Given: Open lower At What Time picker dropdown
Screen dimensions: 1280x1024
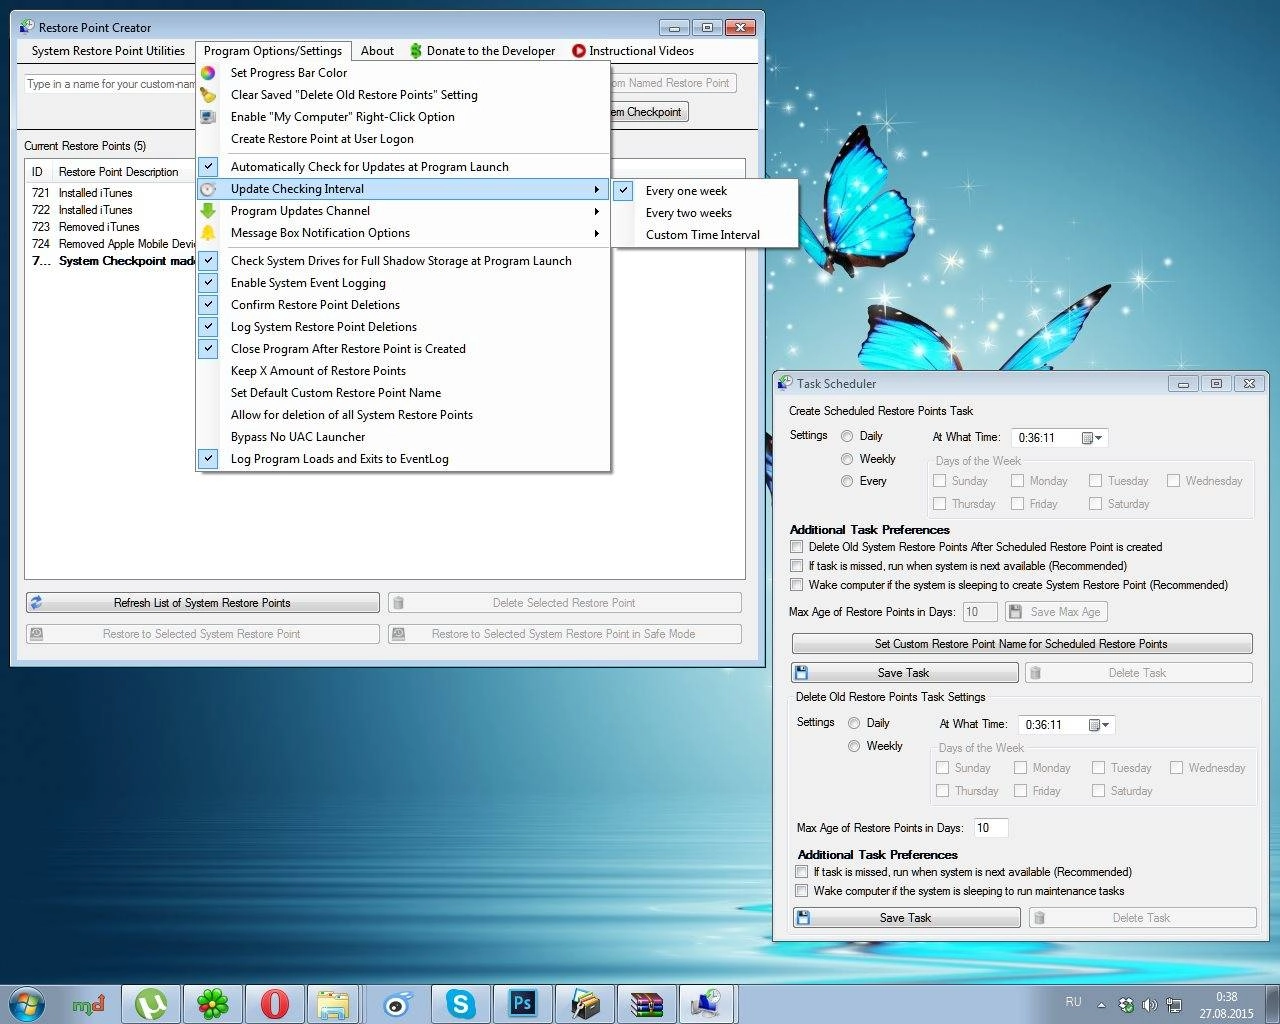Looking at the screenshot, I should (x=1099, y=725).
